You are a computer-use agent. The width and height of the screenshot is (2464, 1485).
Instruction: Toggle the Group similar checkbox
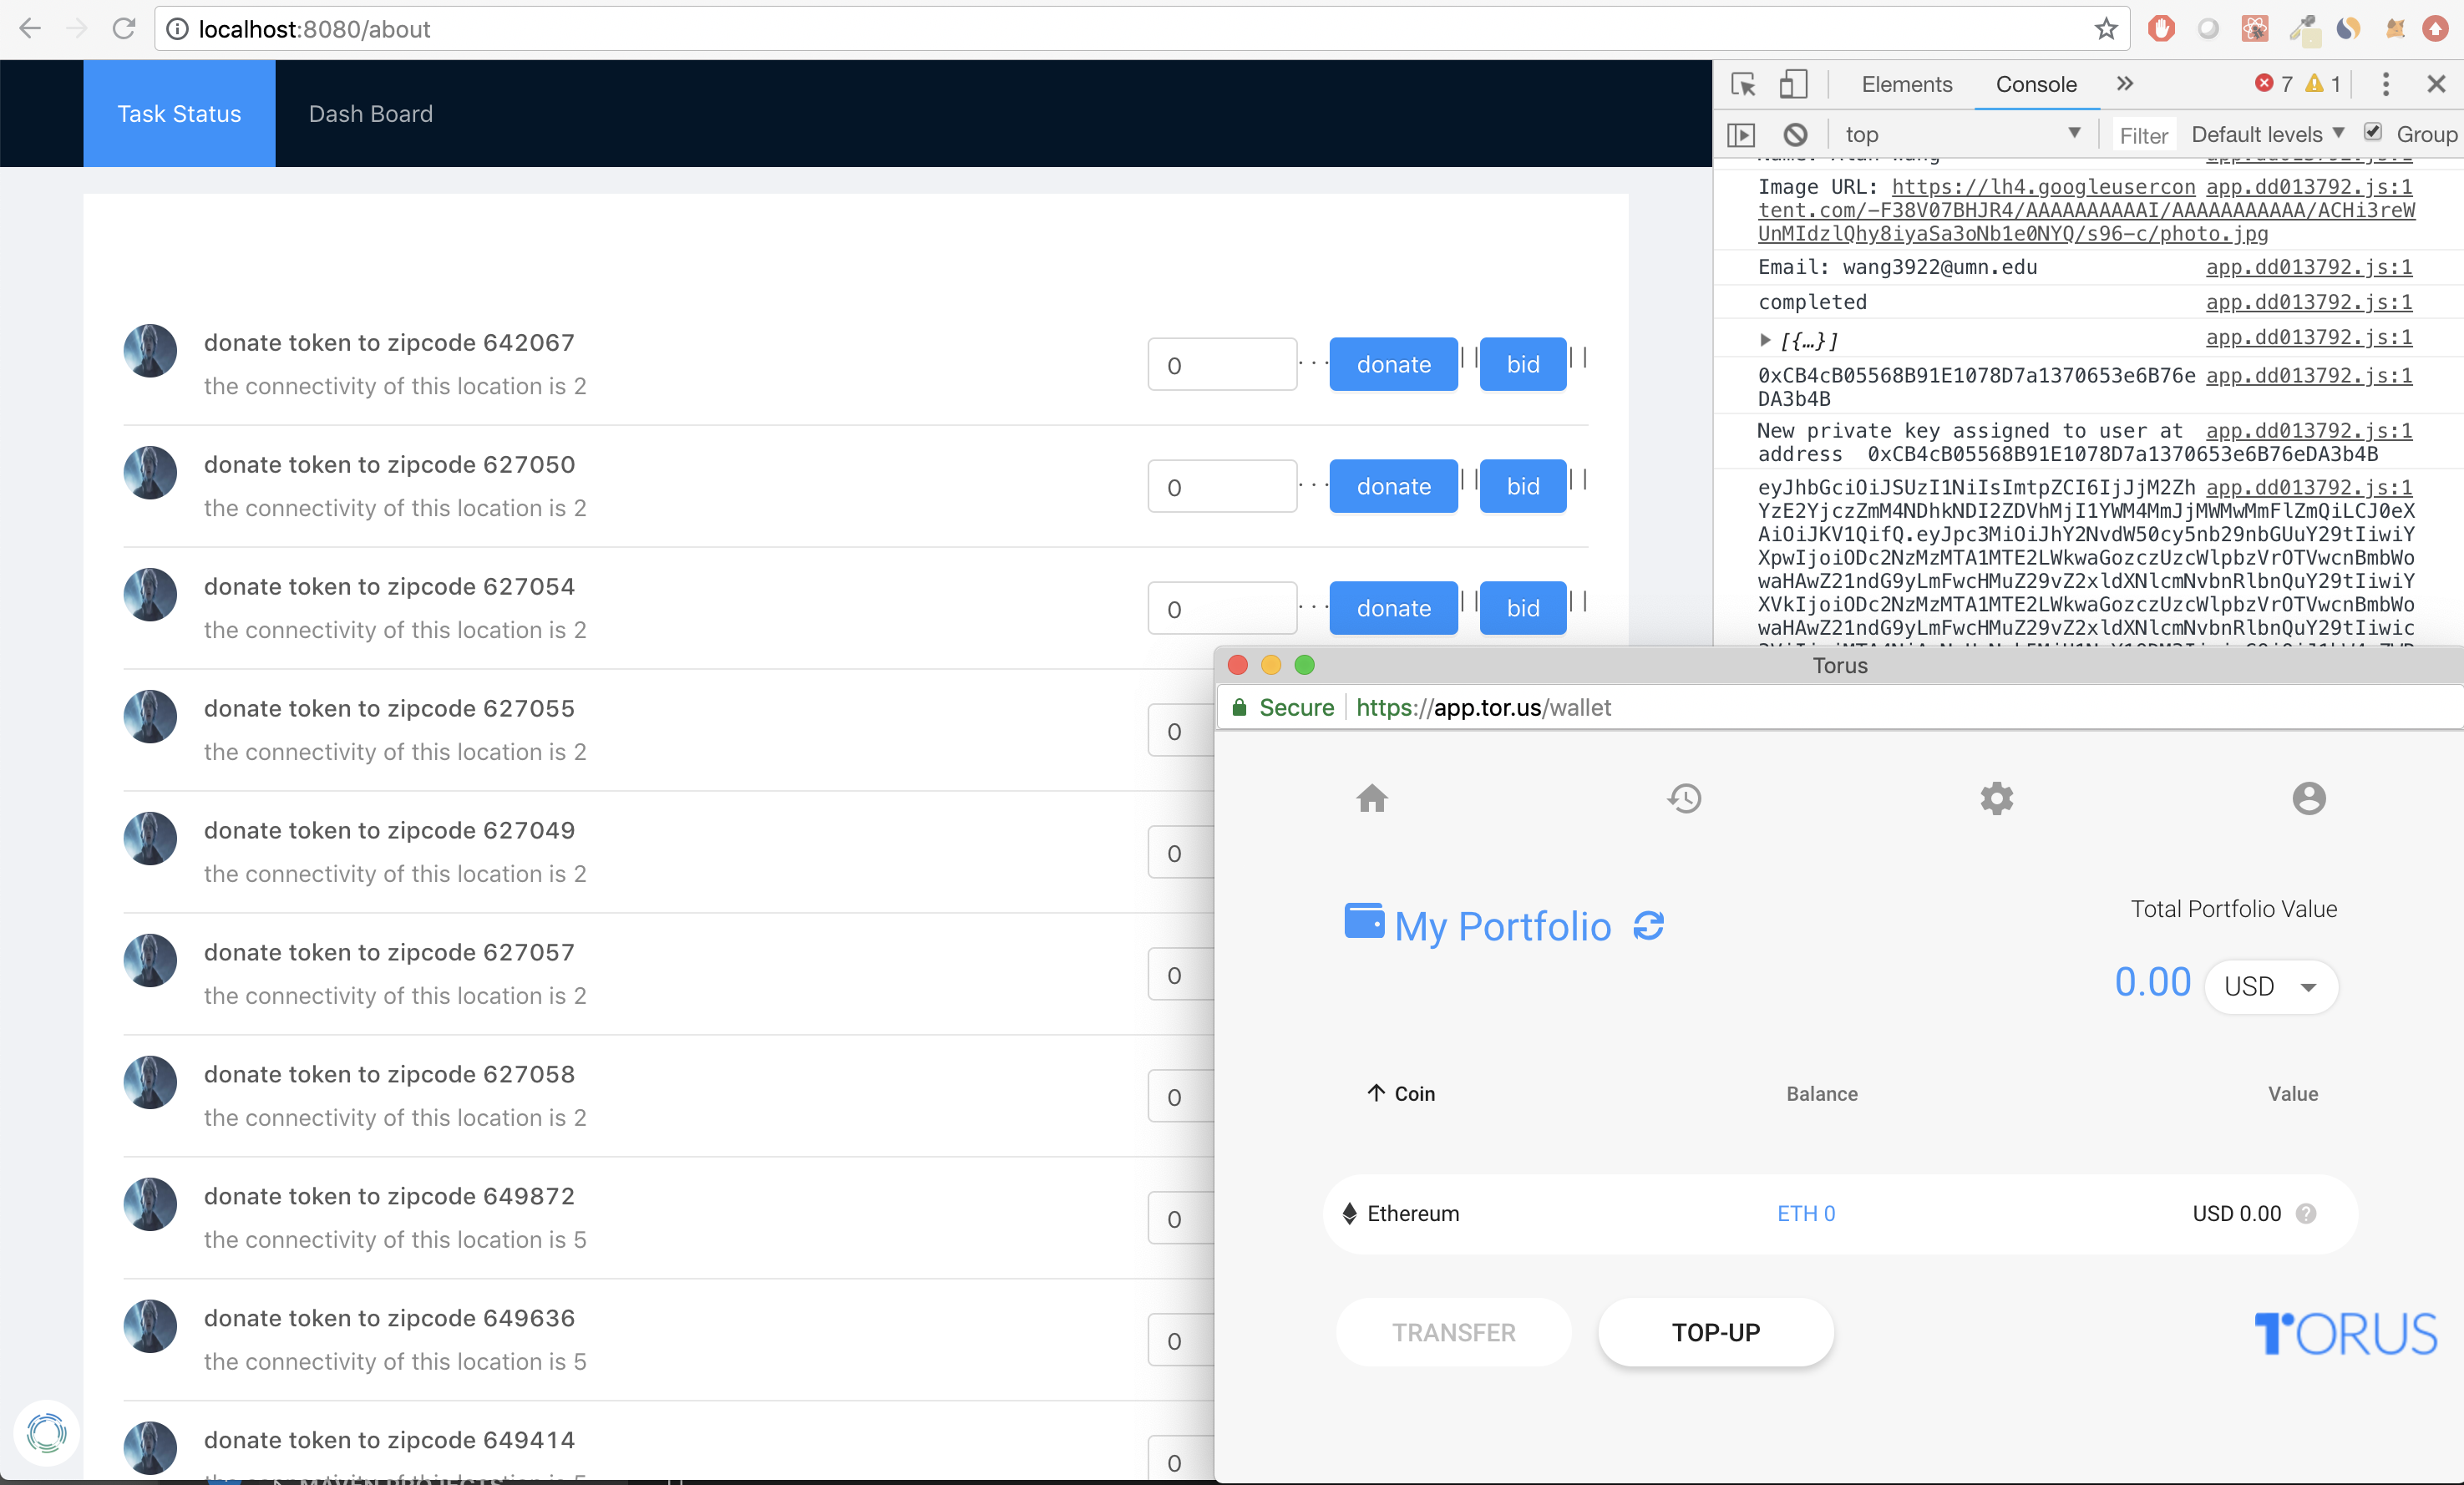[x=2372, y=132]
